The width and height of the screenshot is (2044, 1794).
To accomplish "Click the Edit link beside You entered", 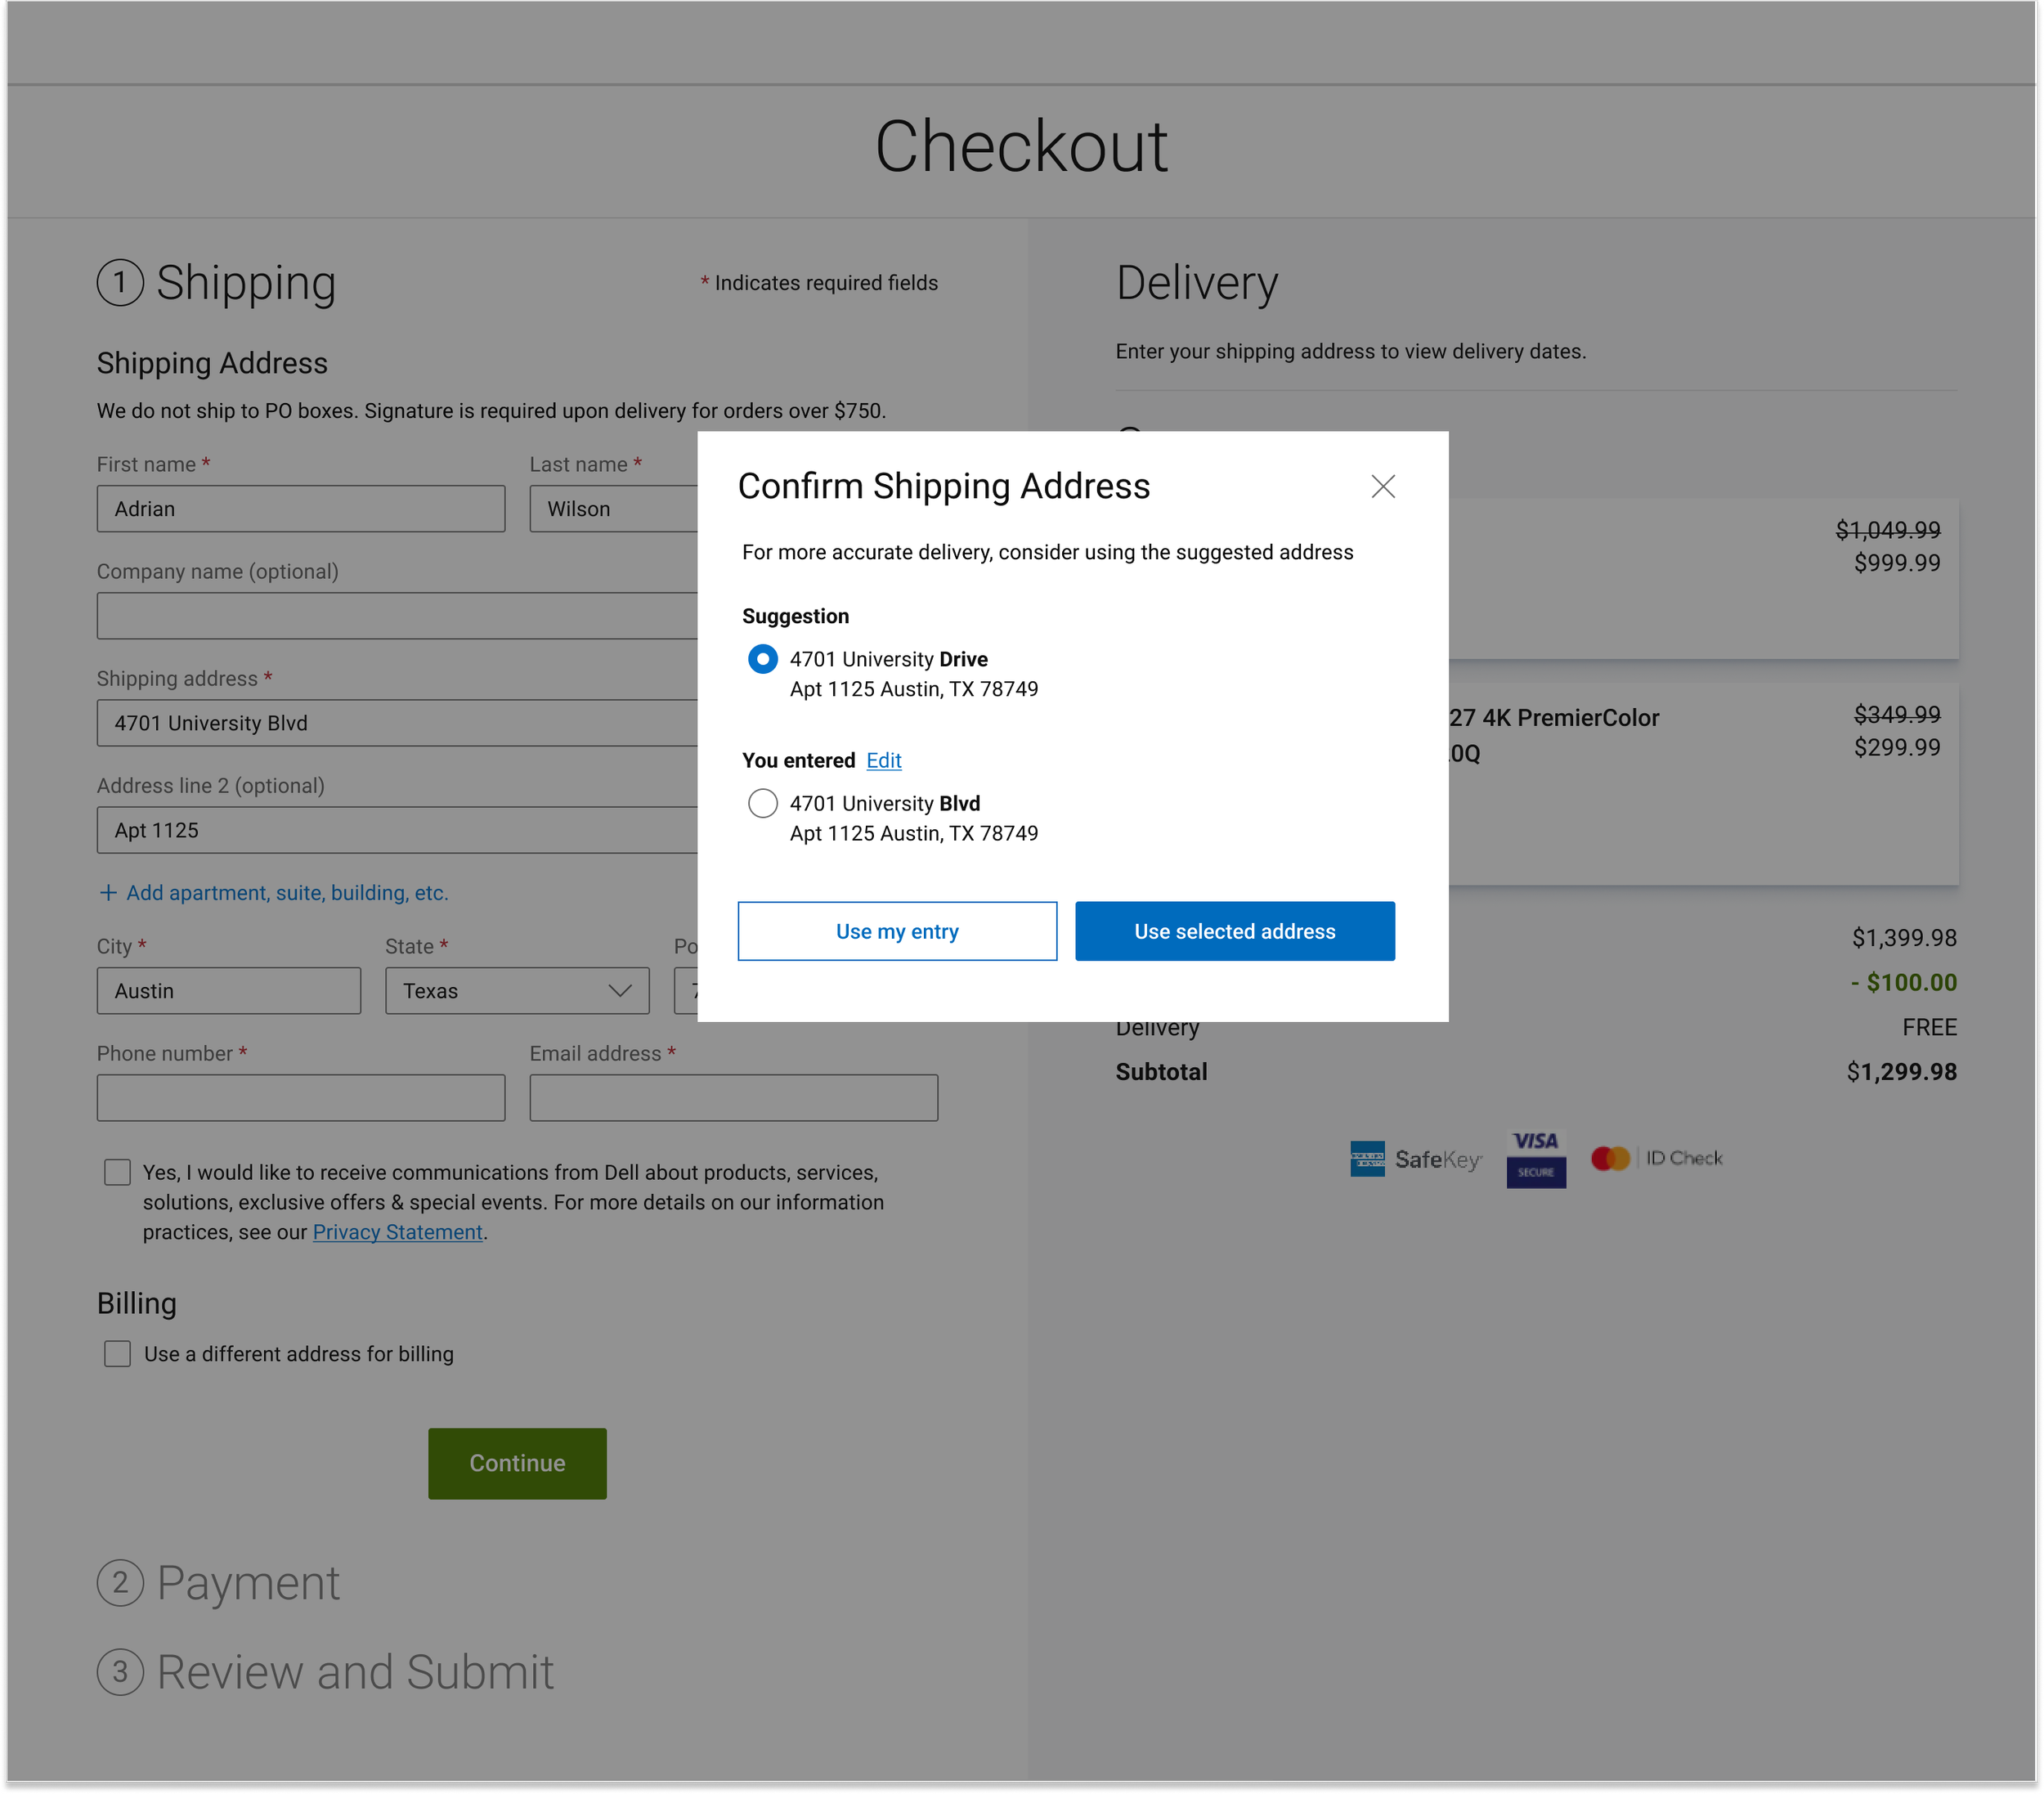I will (883, 760).
